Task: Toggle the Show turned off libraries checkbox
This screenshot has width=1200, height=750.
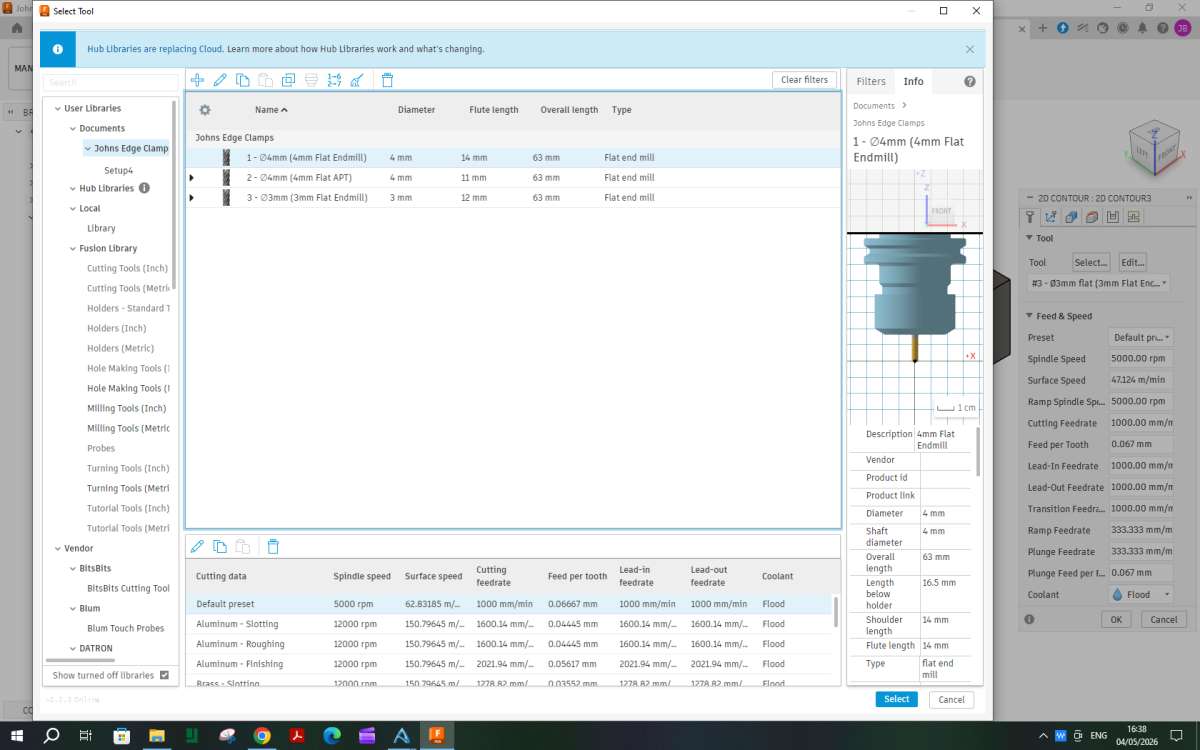Action: [x=165, y=675]
